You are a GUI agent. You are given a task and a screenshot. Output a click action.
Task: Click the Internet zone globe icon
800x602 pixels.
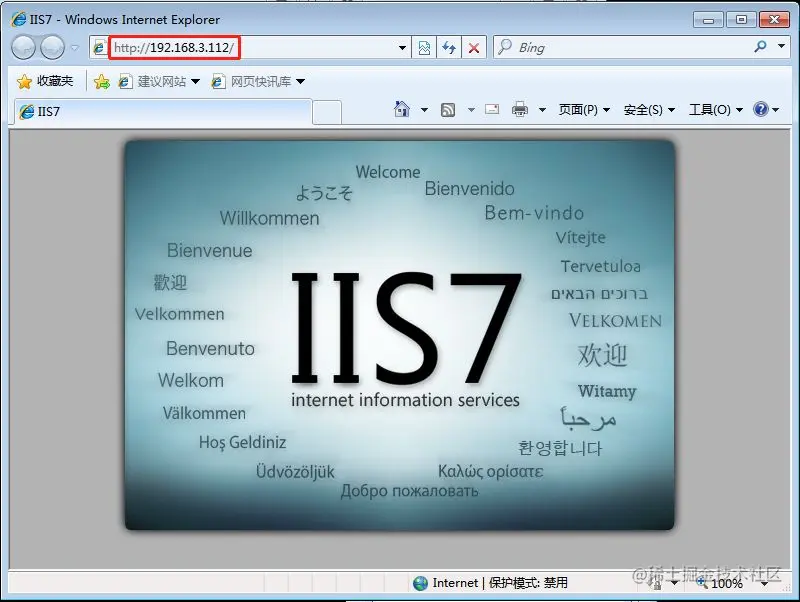pos(420,583)
